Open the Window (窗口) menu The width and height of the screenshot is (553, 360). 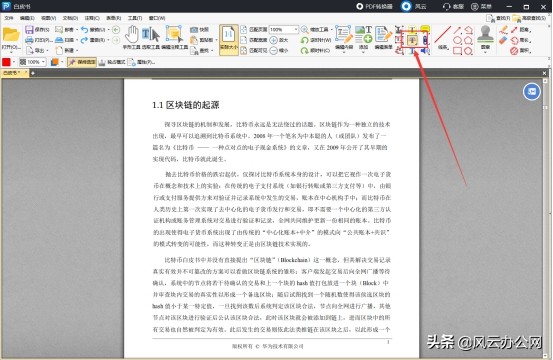157,18
